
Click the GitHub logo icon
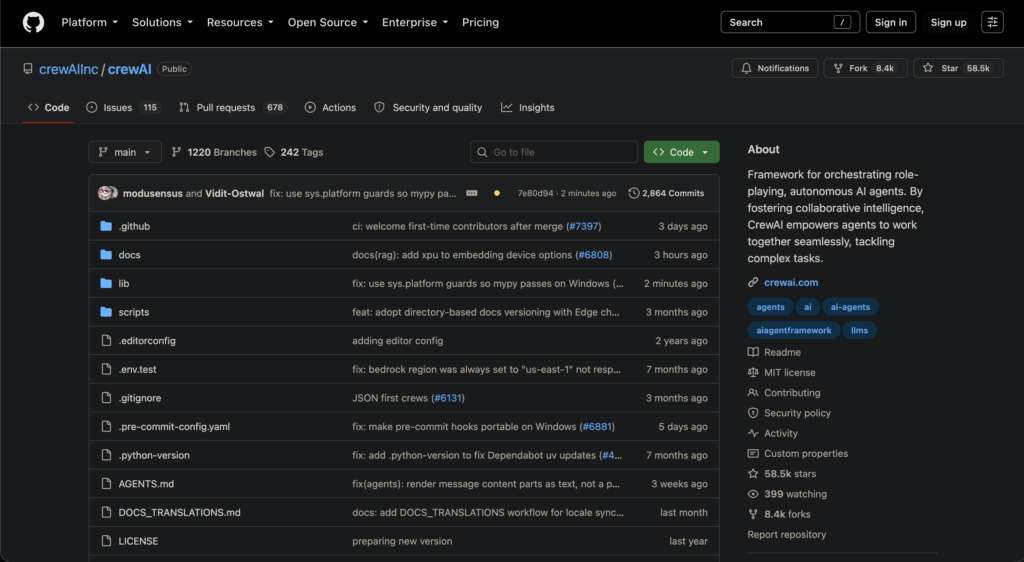(x=33, y=22)
